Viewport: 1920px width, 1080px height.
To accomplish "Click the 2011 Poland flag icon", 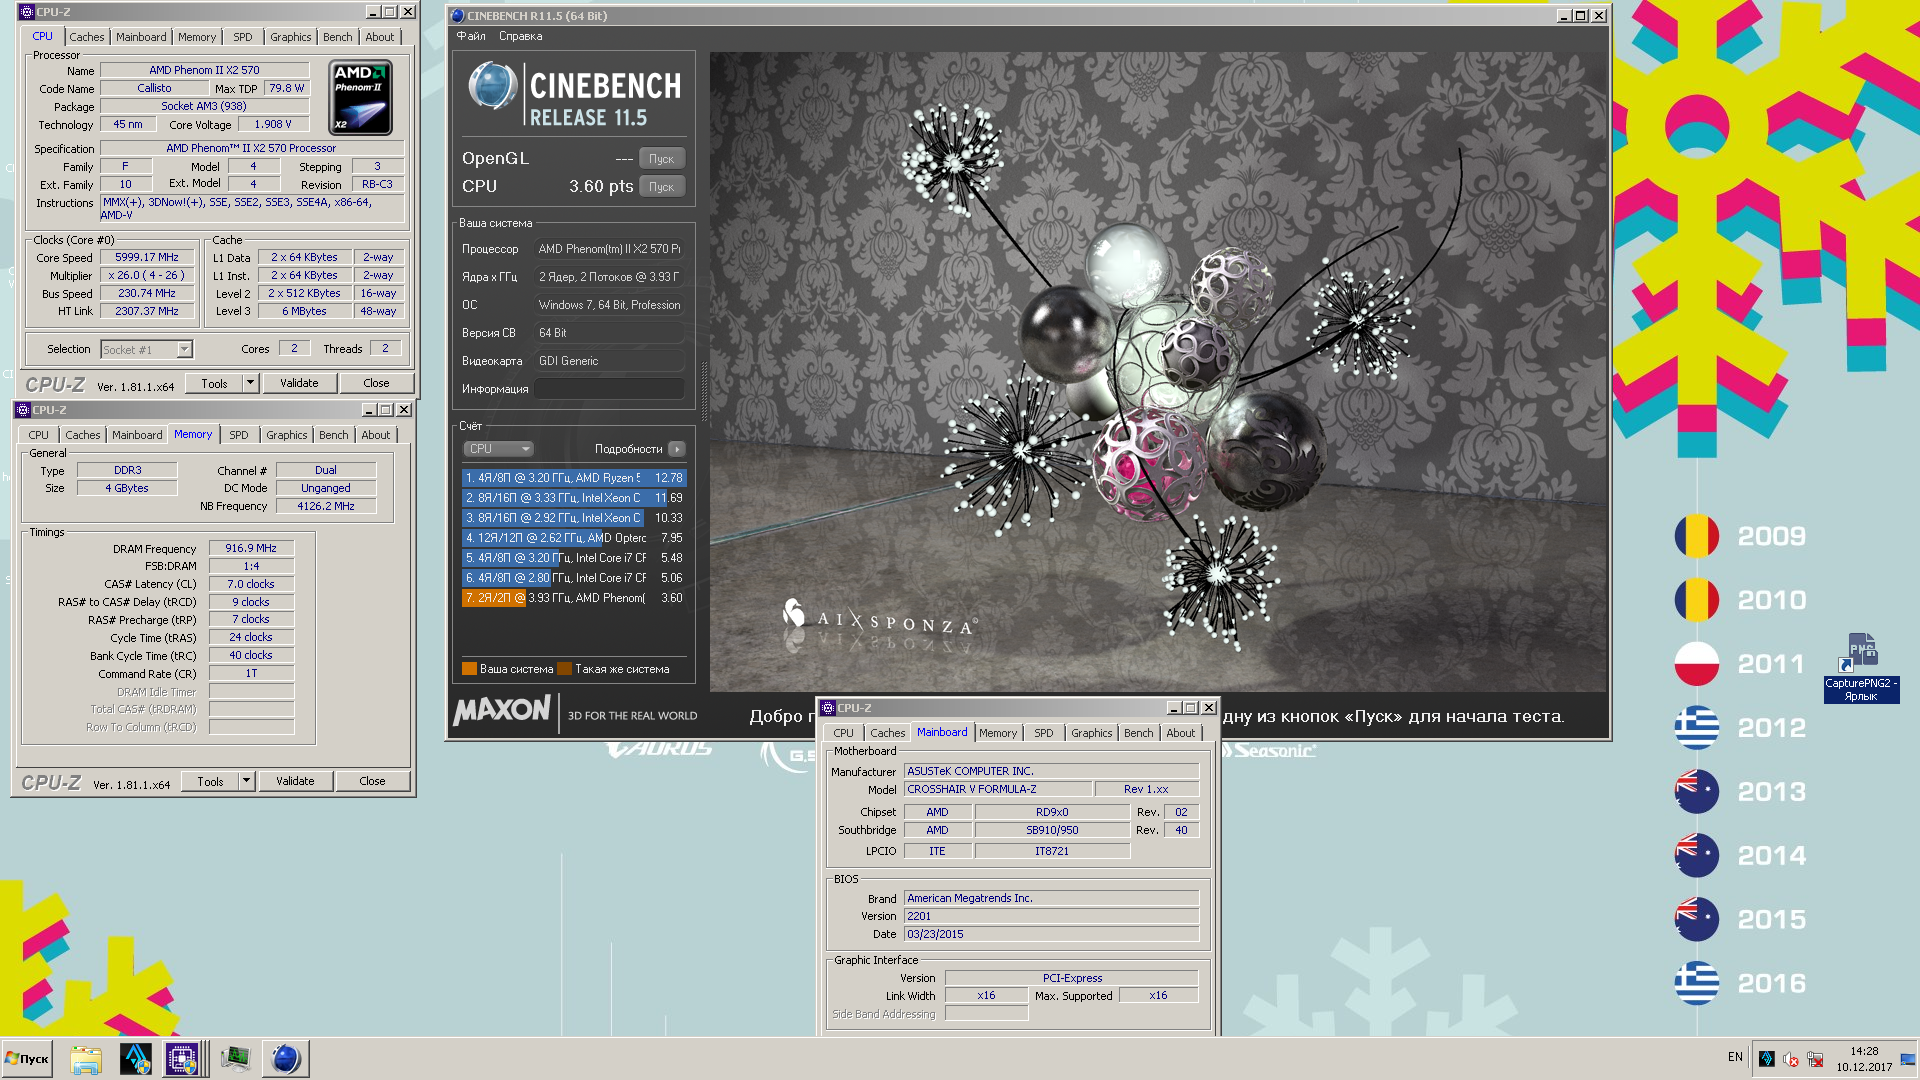I will tap(1697, 664).
